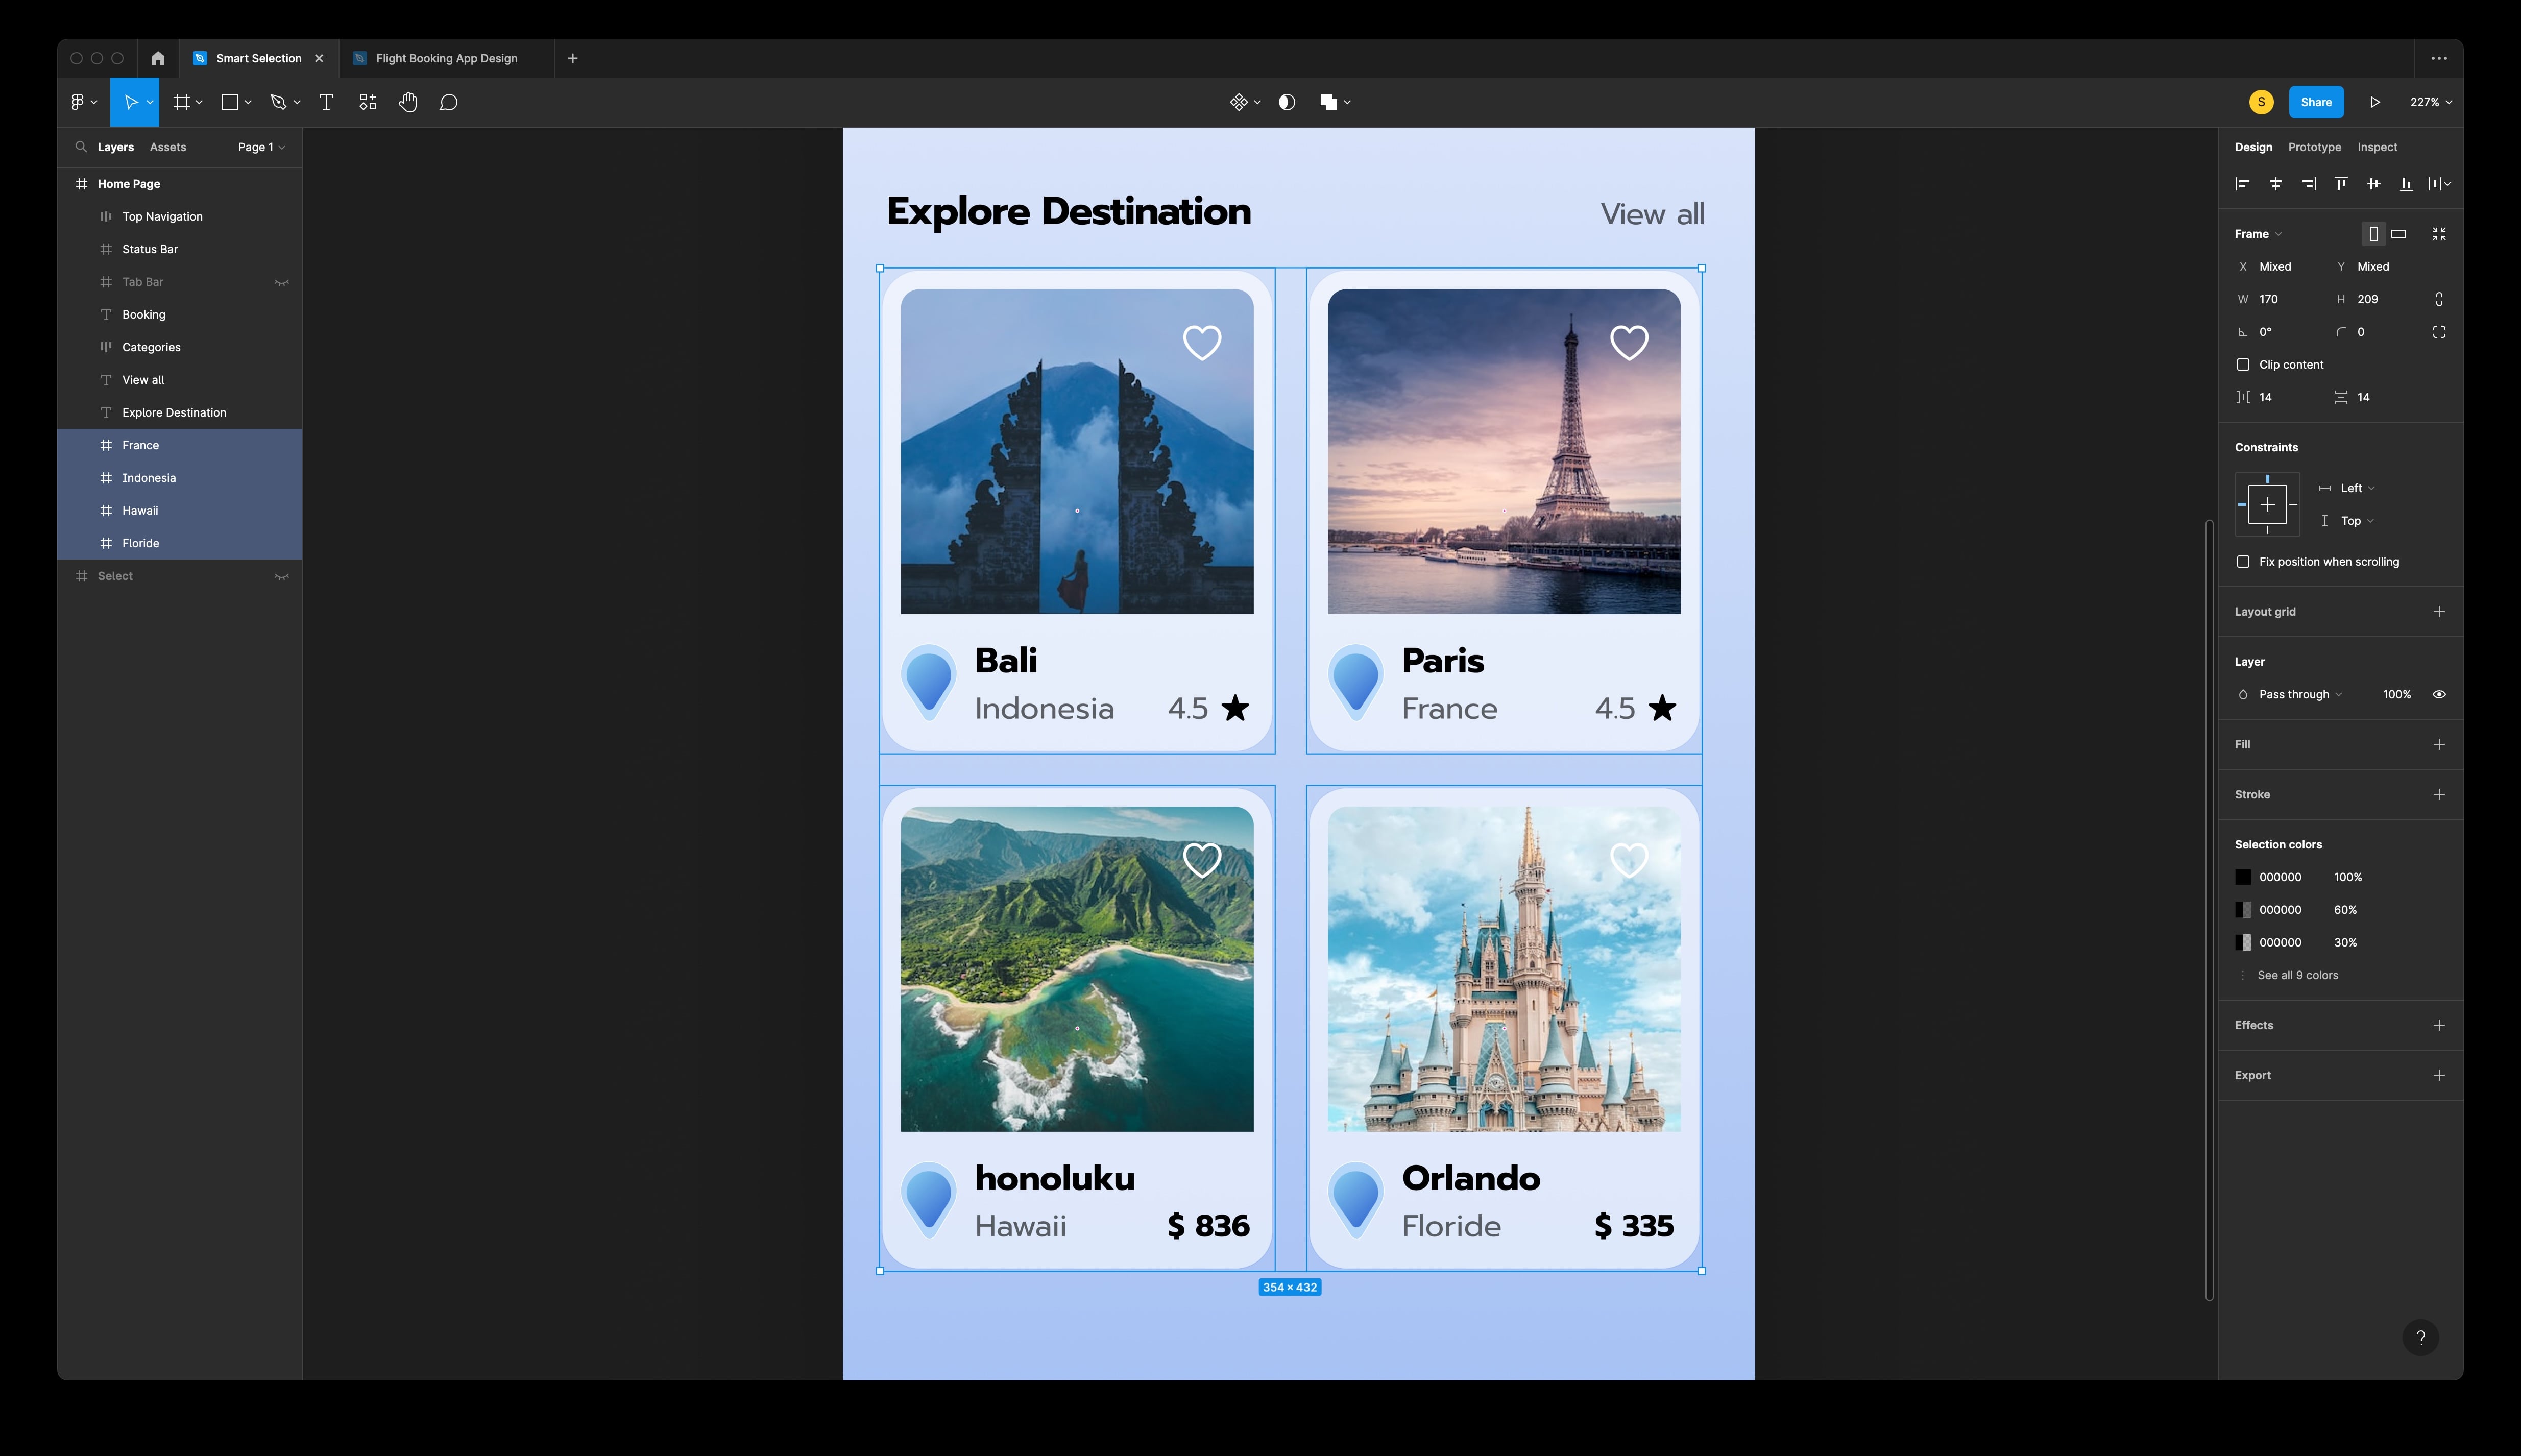Click the Share button
The image size is (2521, 1456).
(2315, 102)
